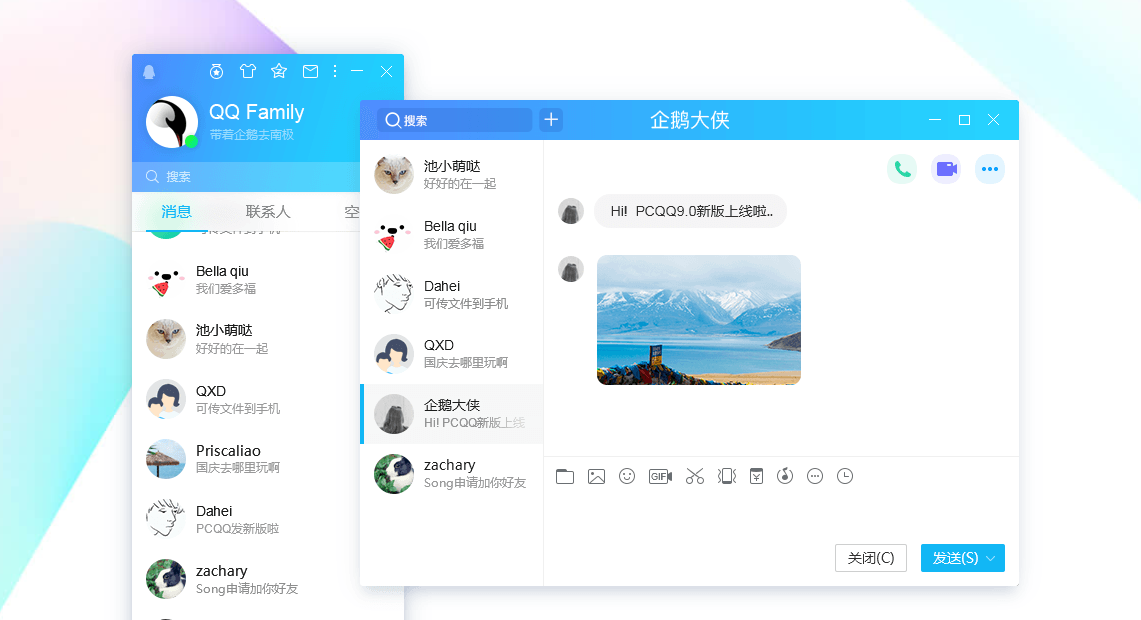Click the QQ Family profile avatar

click(x=172, y=122)
